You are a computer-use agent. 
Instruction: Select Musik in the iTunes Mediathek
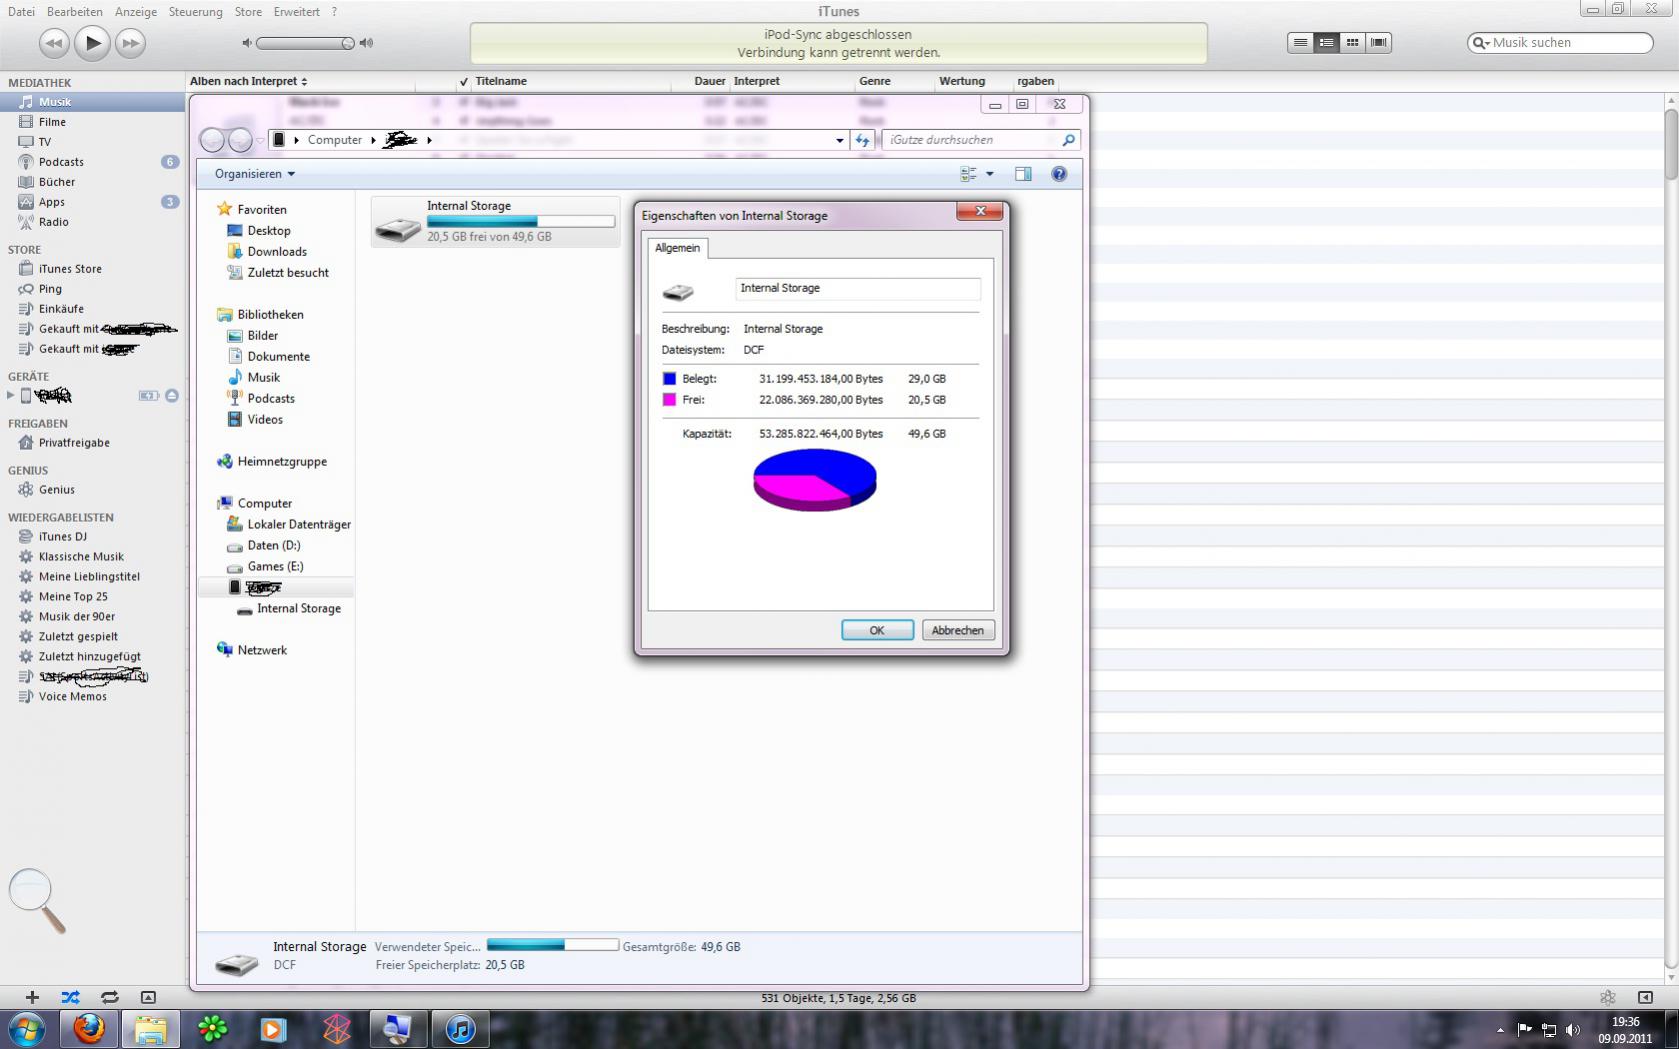(92, 102)
